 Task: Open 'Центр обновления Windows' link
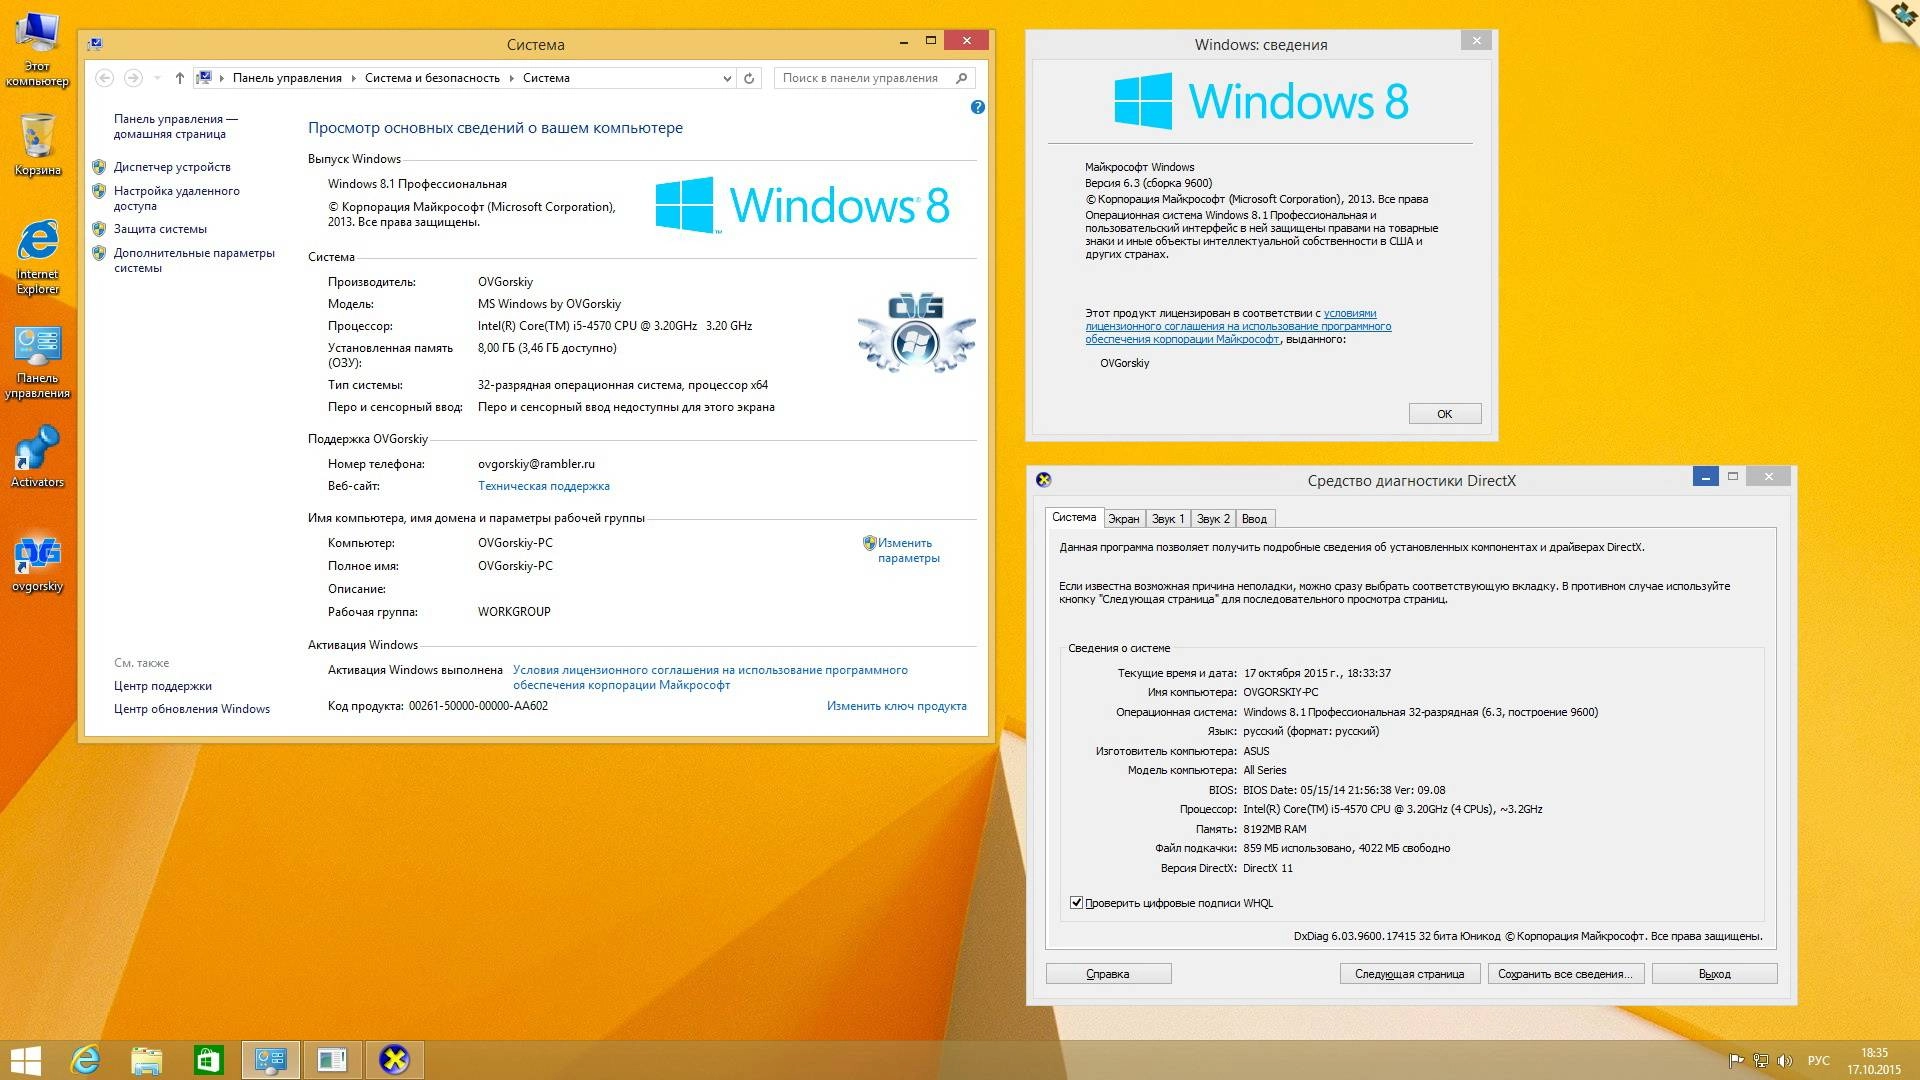click(x=192, y=709)
